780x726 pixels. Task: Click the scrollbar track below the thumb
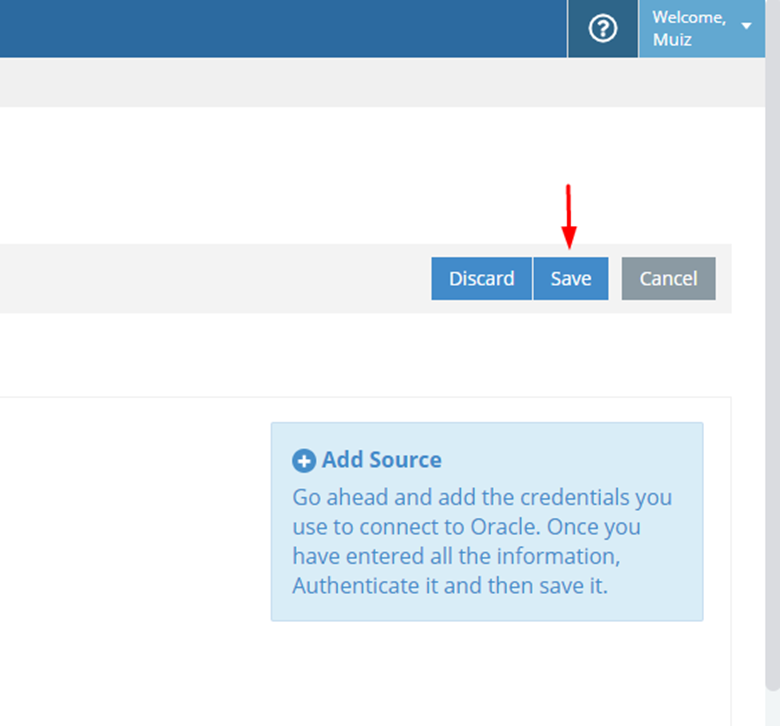click(773, 709)
